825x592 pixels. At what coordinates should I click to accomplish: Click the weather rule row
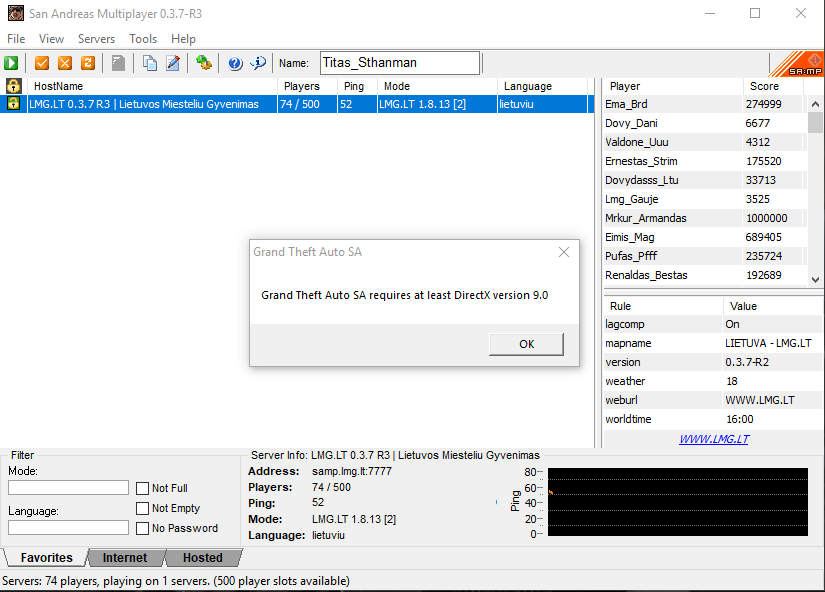pyautogui.click(x=713, y=381)
